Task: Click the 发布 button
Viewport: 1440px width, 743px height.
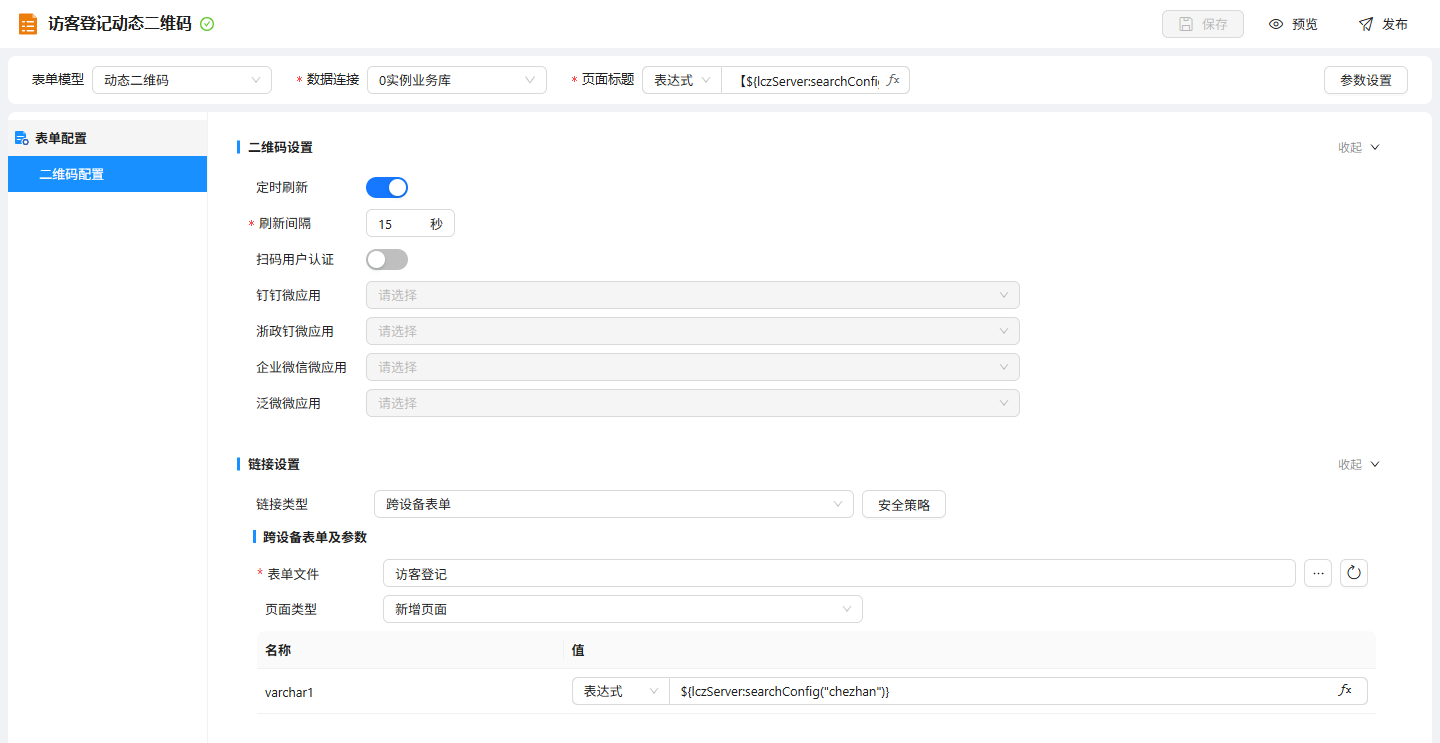Action: (1383, 24)
